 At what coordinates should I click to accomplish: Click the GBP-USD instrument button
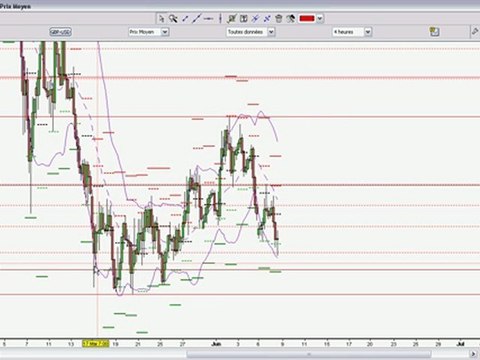60,32
